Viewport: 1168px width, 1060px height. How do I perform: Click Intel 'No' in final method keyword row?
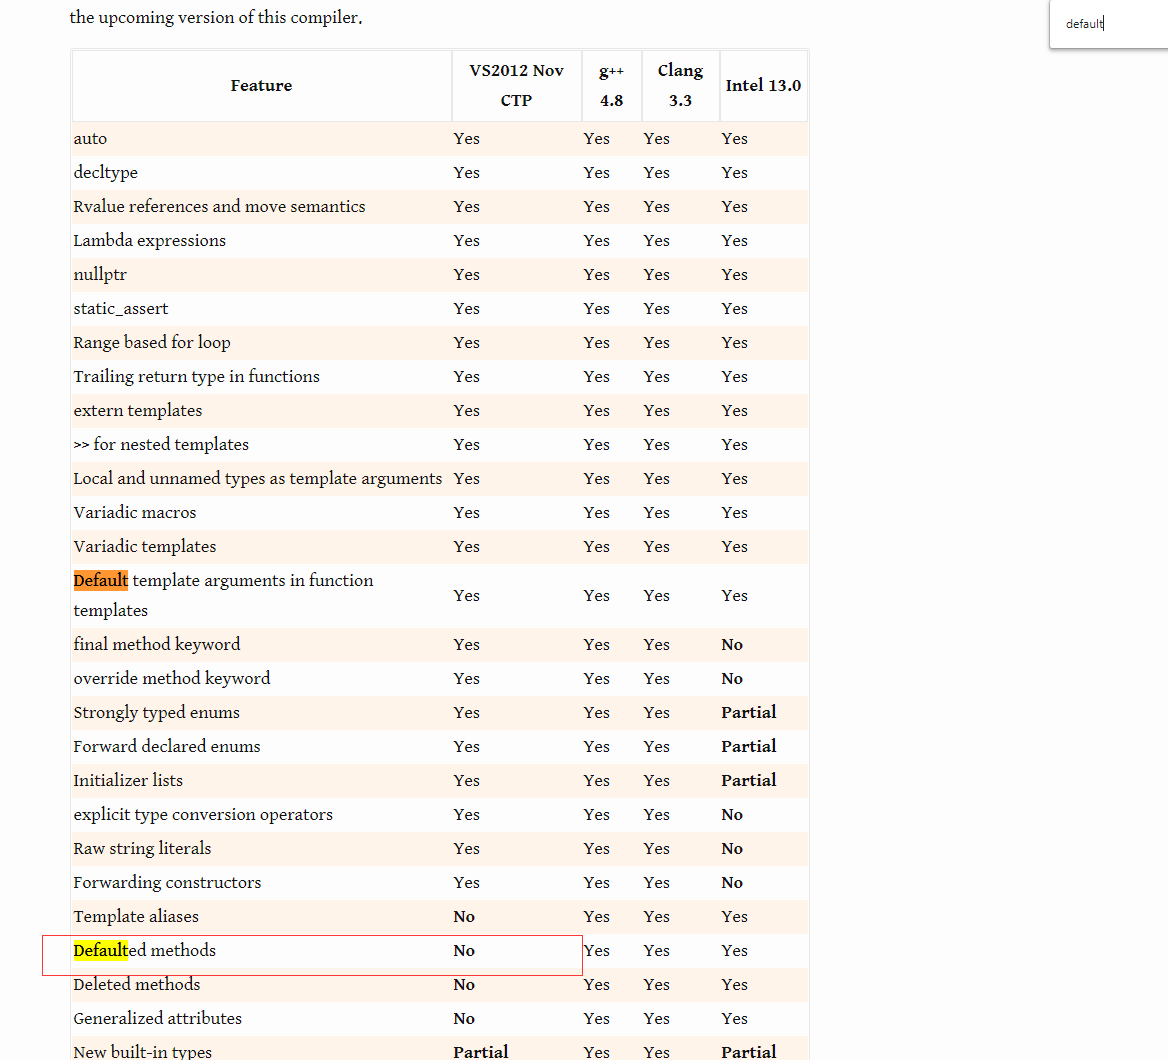tap(732, 645)
